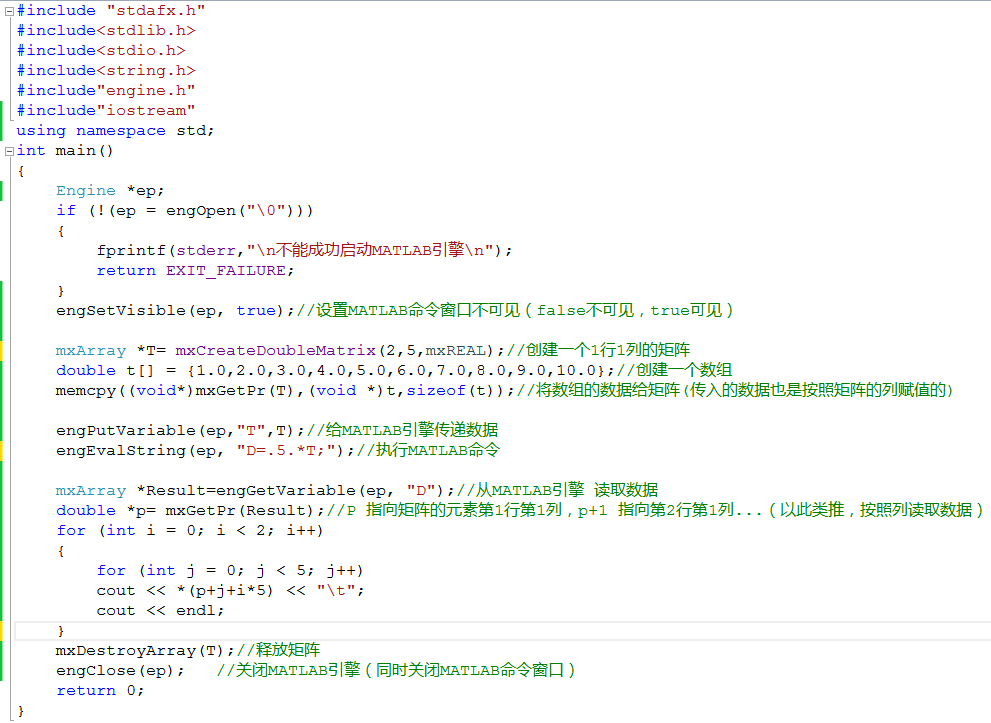Click the #include"iostream" line
The width and height of the screenshot is (991, 723).
[x=106, y=111]
